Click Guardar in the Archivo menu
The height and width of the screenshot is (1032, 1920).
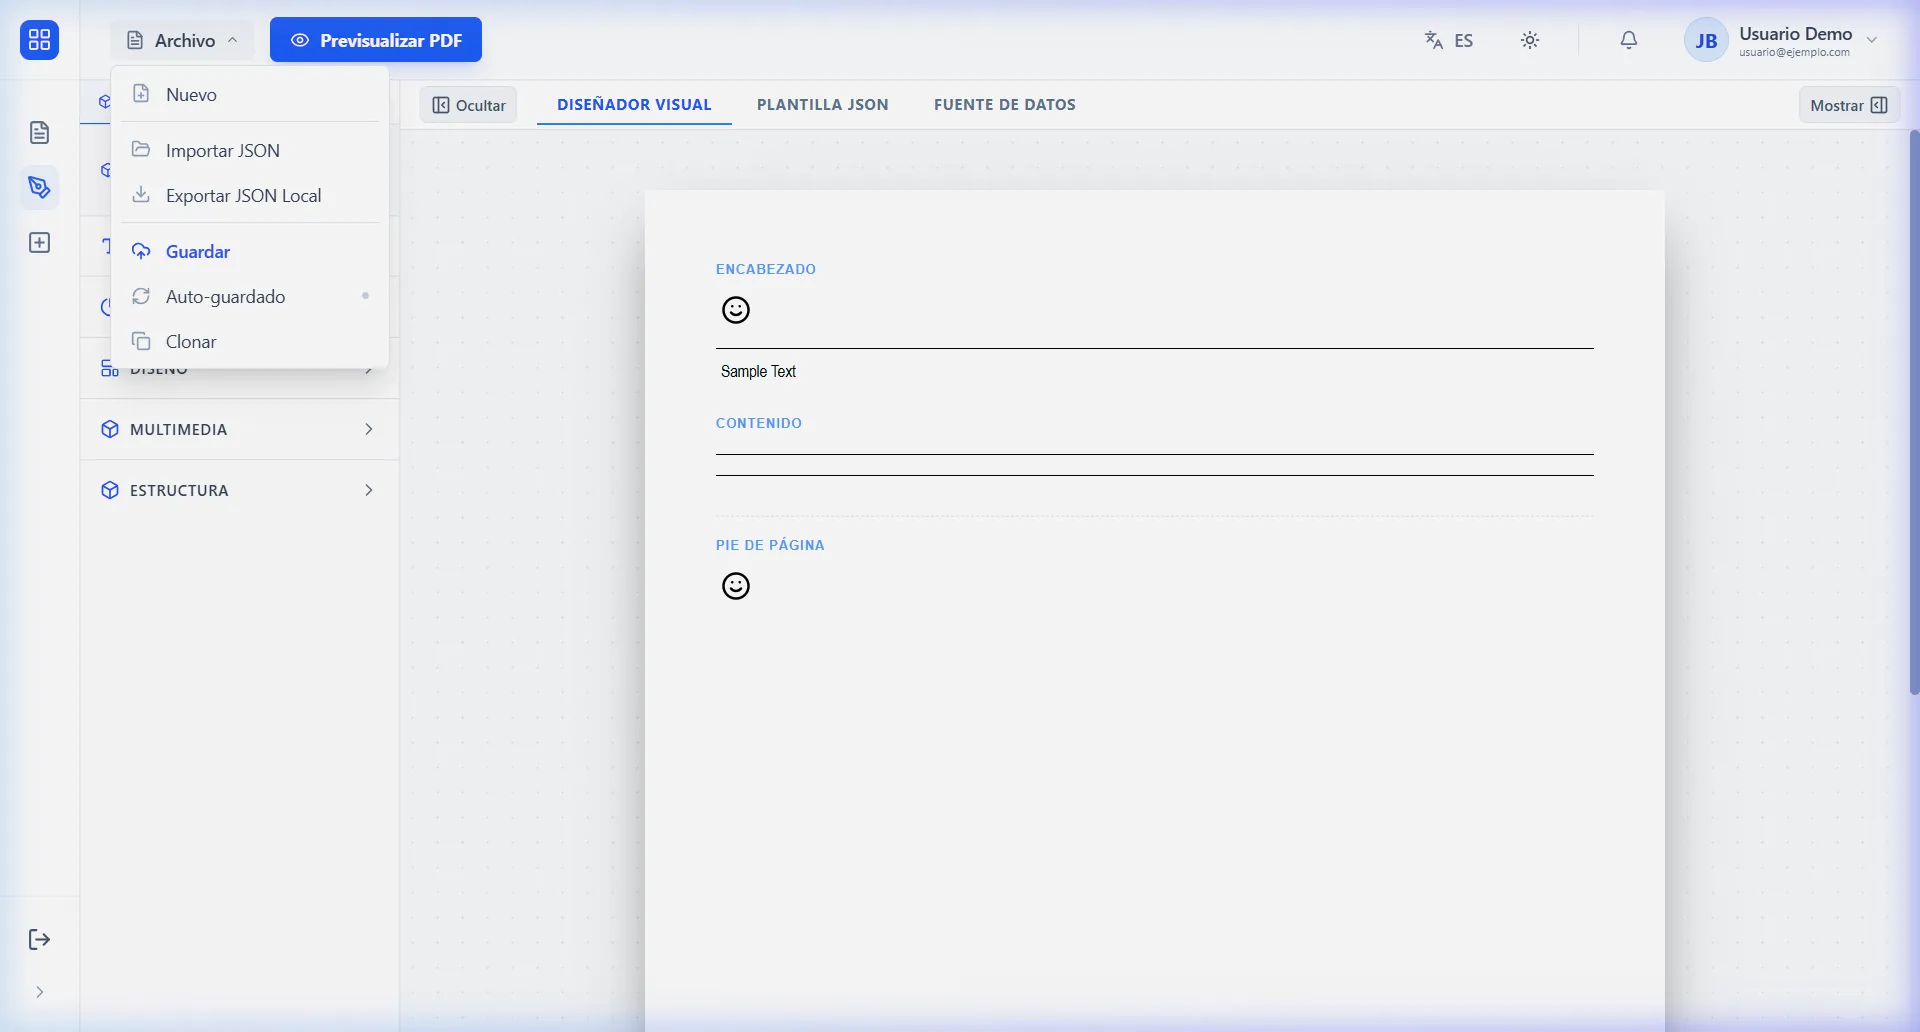click(250, 251)
